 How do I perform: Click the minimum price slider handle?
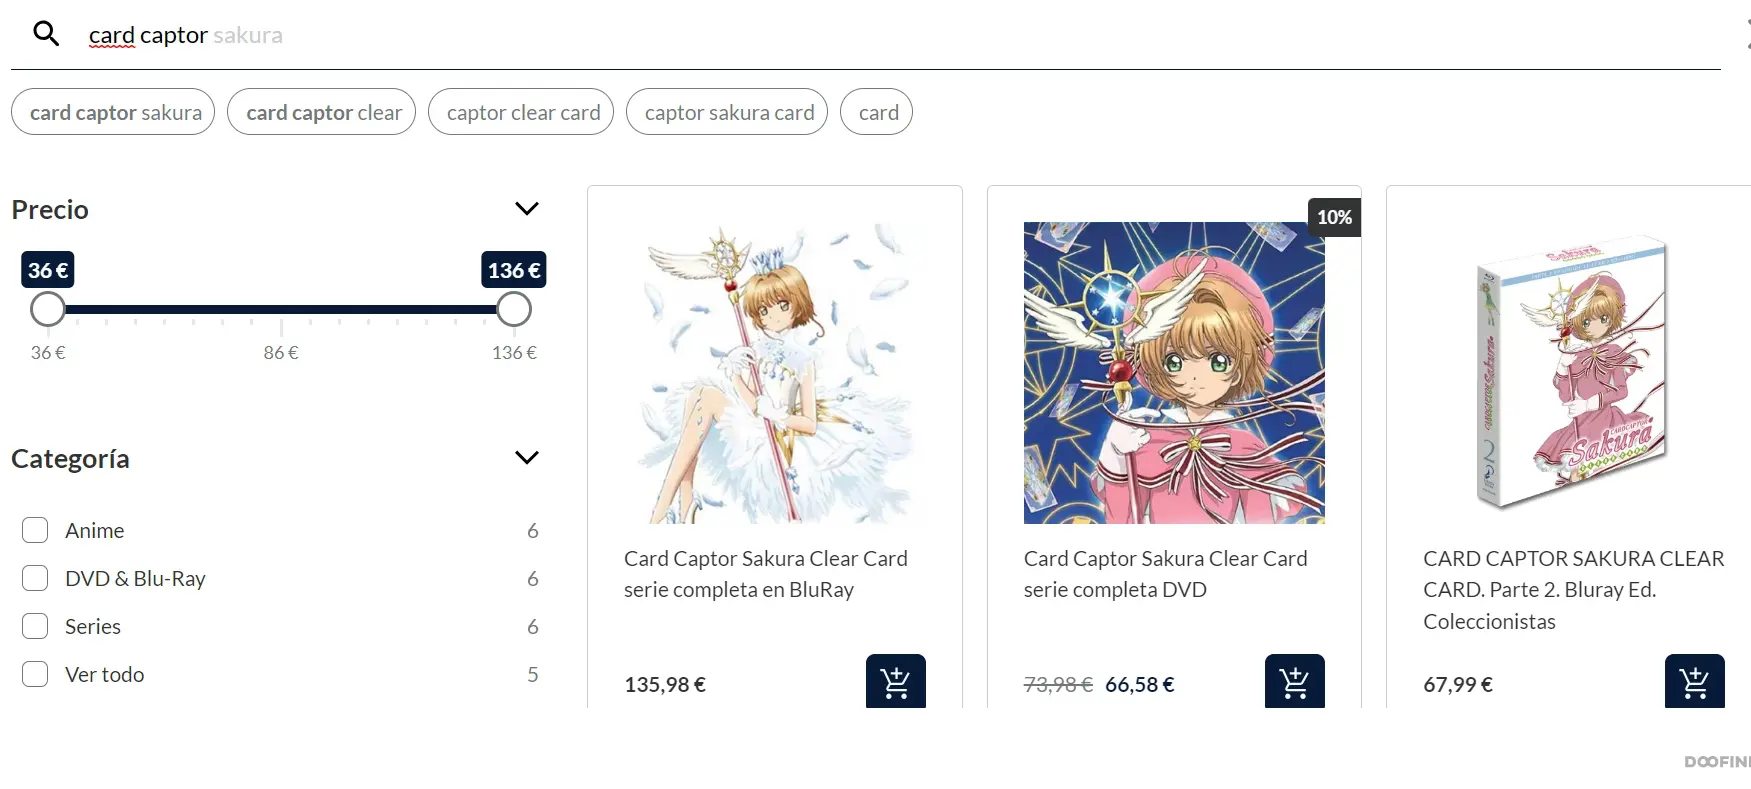click(x=47, y=309)
